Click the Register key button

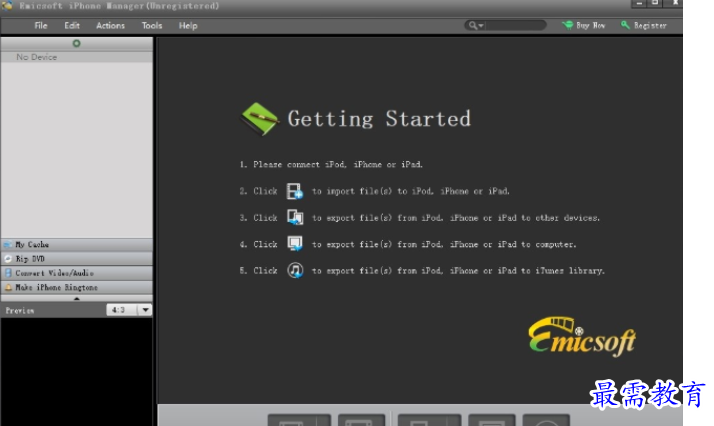pos(644,25)
